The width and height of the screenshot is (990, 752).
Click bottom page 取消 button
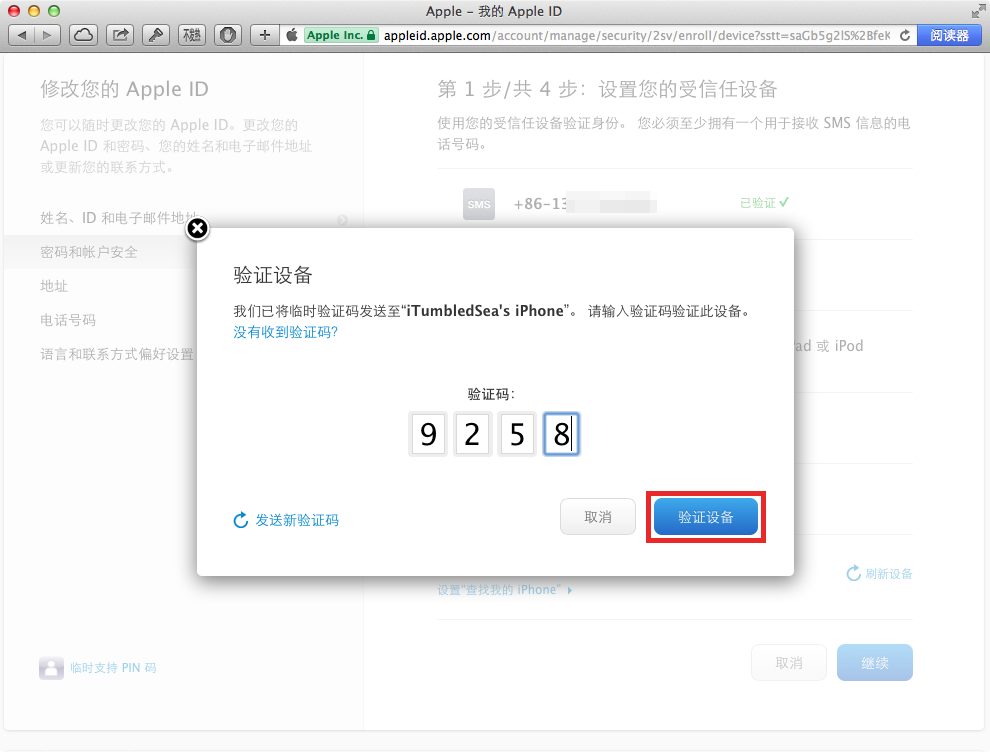[789, 663]
